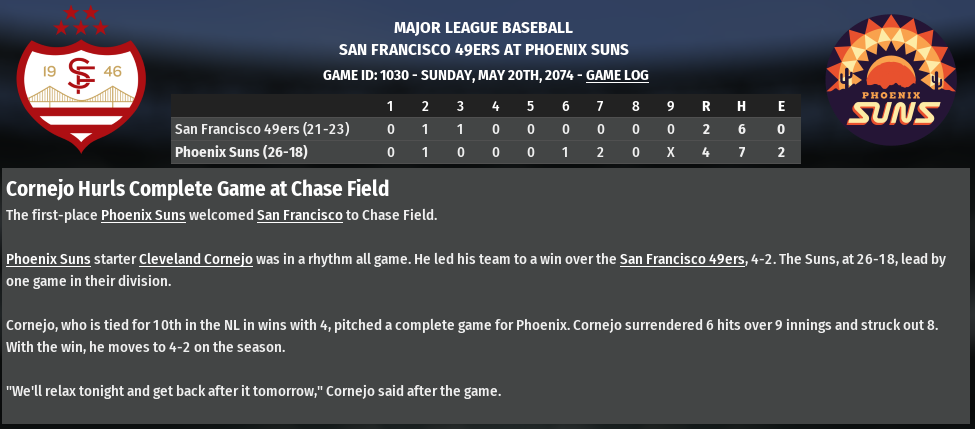Viewport: 975px width, 429px height.
Task: Open San Francisco 49ers link before '4-2'
Action: point(680,259)
